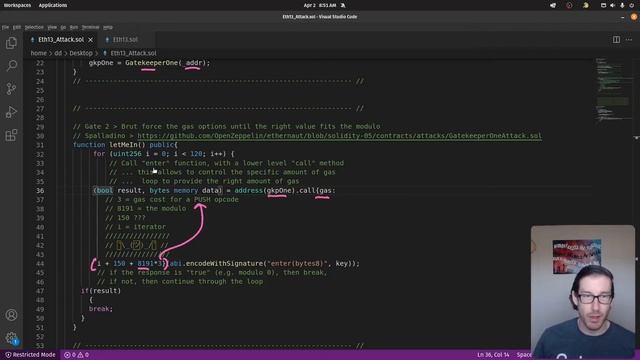Open the Selection menu
This screenshot has height=360, width=640.
[34, 27]
